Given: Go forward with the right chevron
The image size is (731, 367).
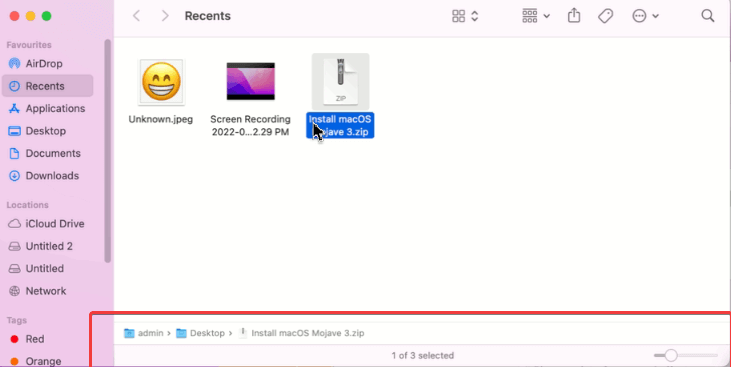Looking at the screenshot, I should (x=165, y=16).
